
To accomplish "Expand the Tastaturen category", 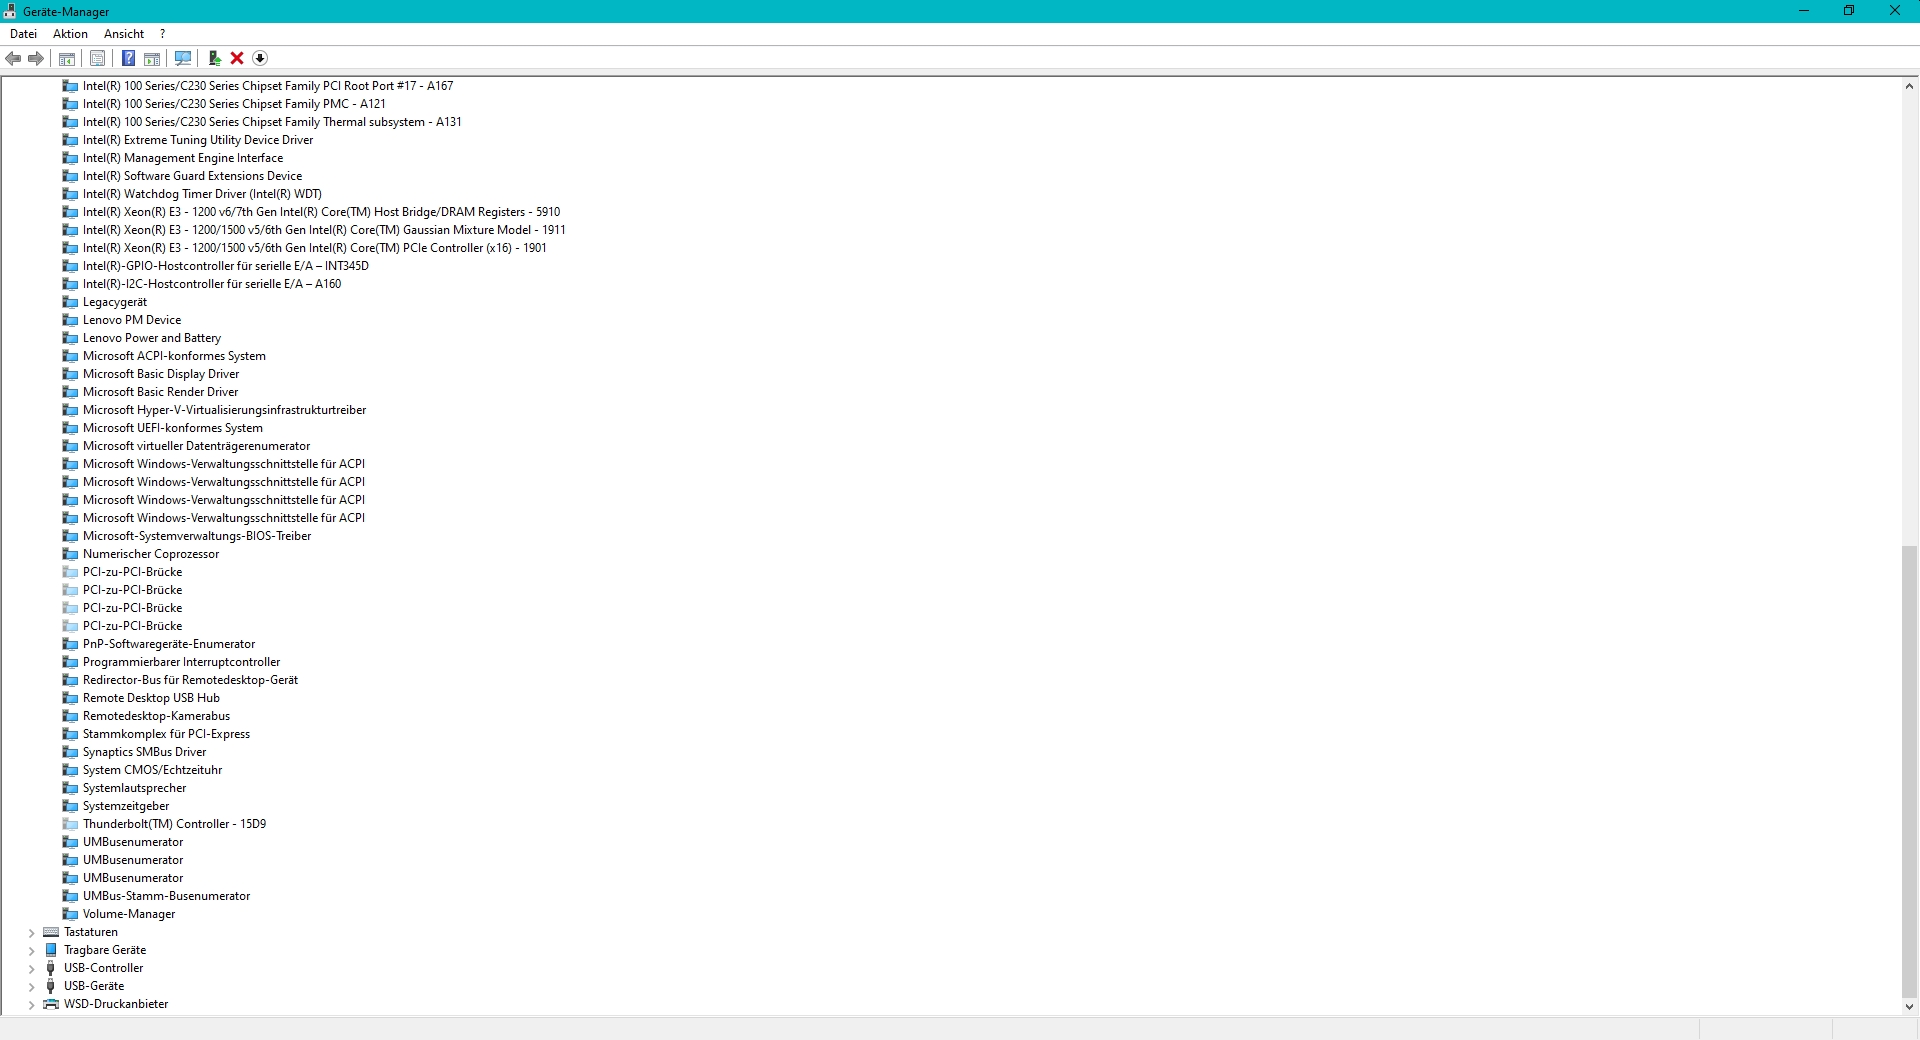I will [x=31, y=933].
